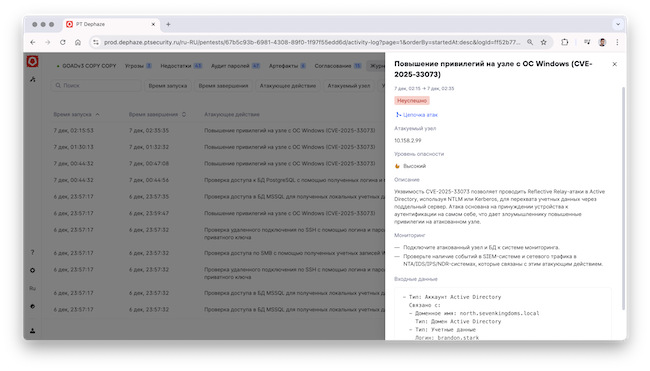
Task: Select the log row started 7 дек, 02:15:53
Action: click(x=213, y=131)
